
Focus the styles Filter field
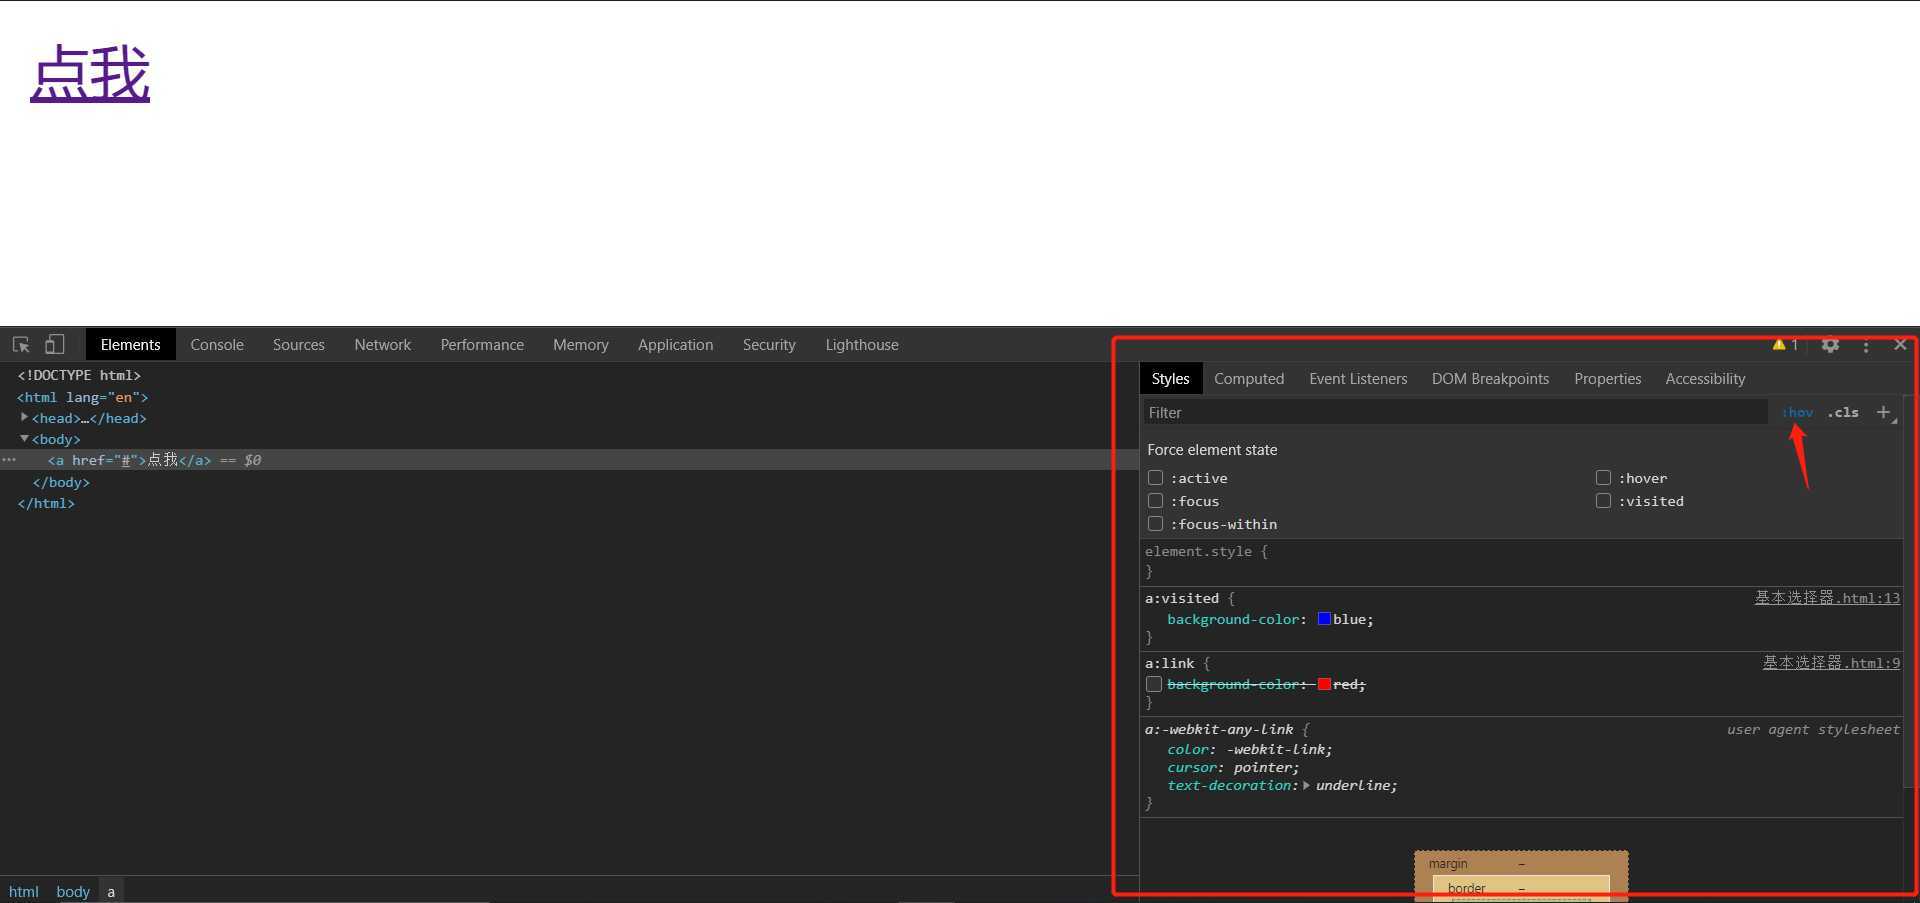point(1455,412)
